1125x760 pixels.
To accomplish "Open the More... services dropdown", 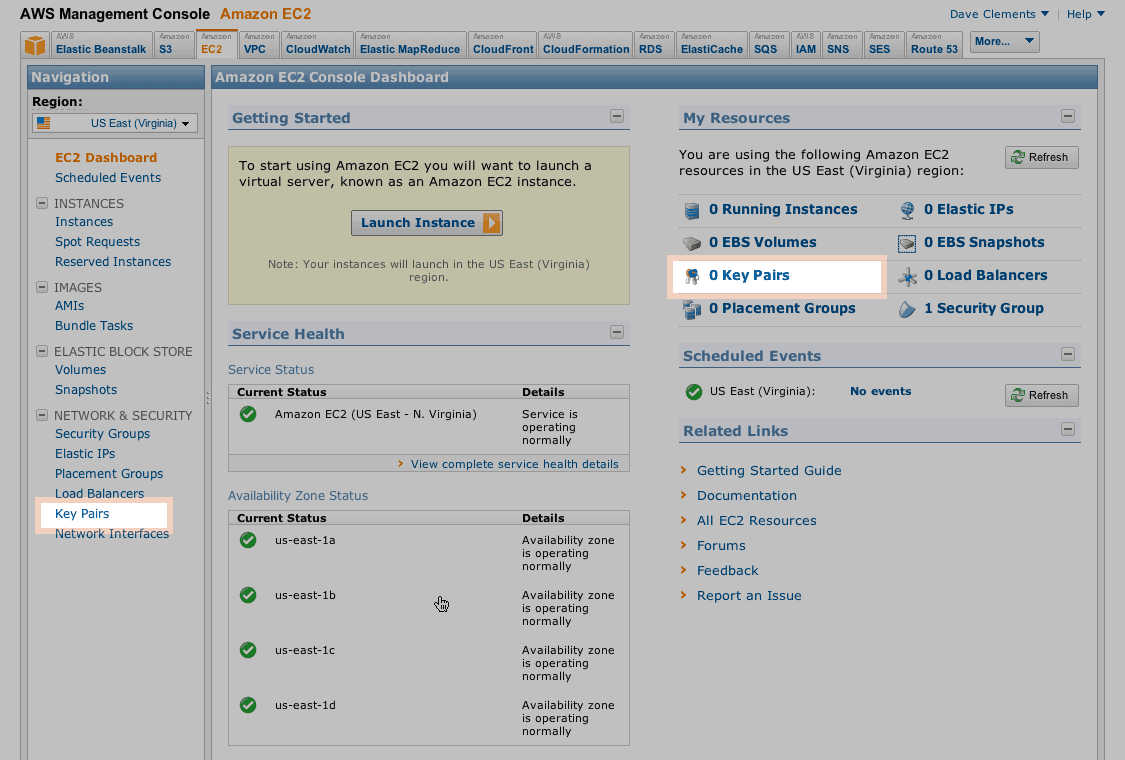I will [1003, 41].
